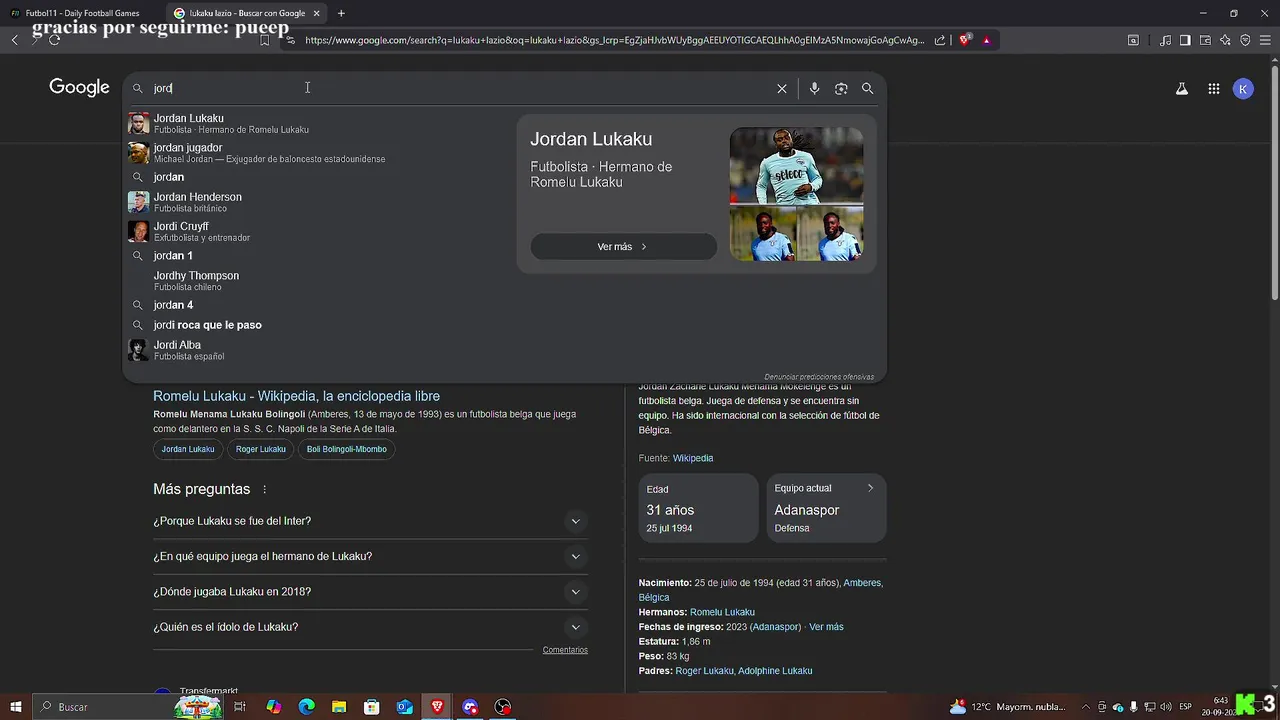Open a new browser tab
This screenshot has width=1280, height=720.
pos(341,13)
